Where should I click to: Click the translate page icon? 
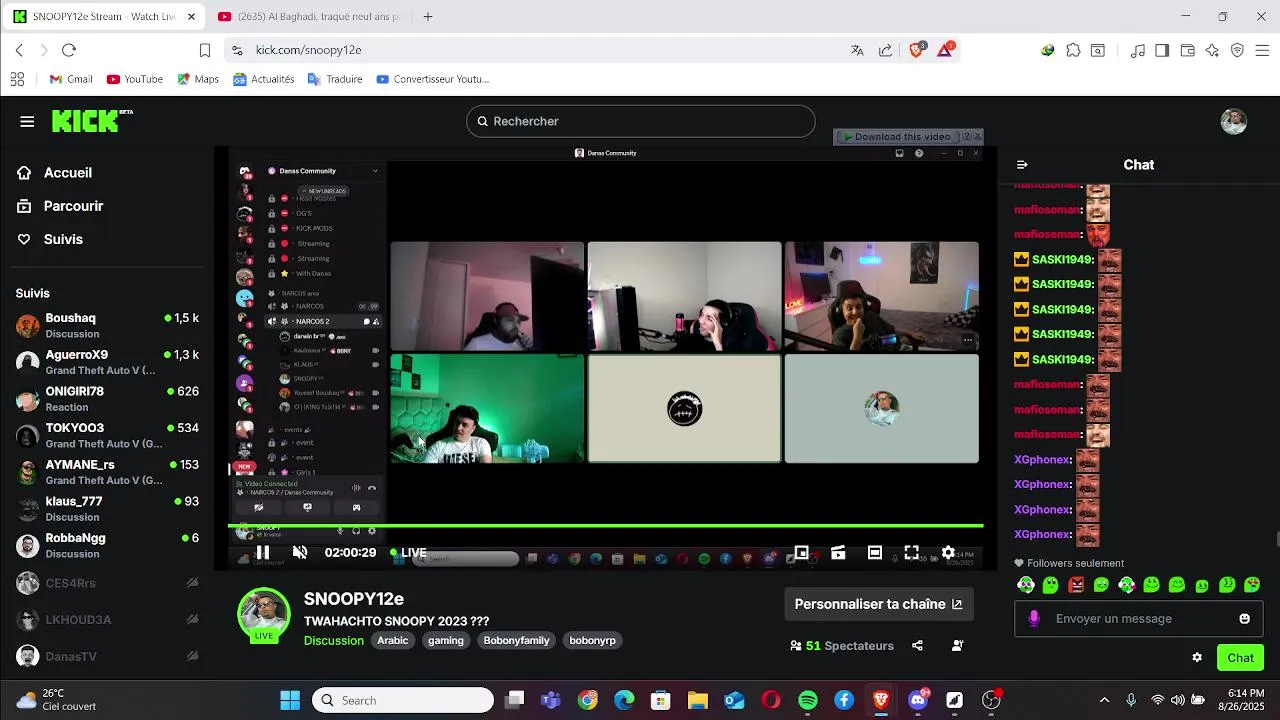857,50
